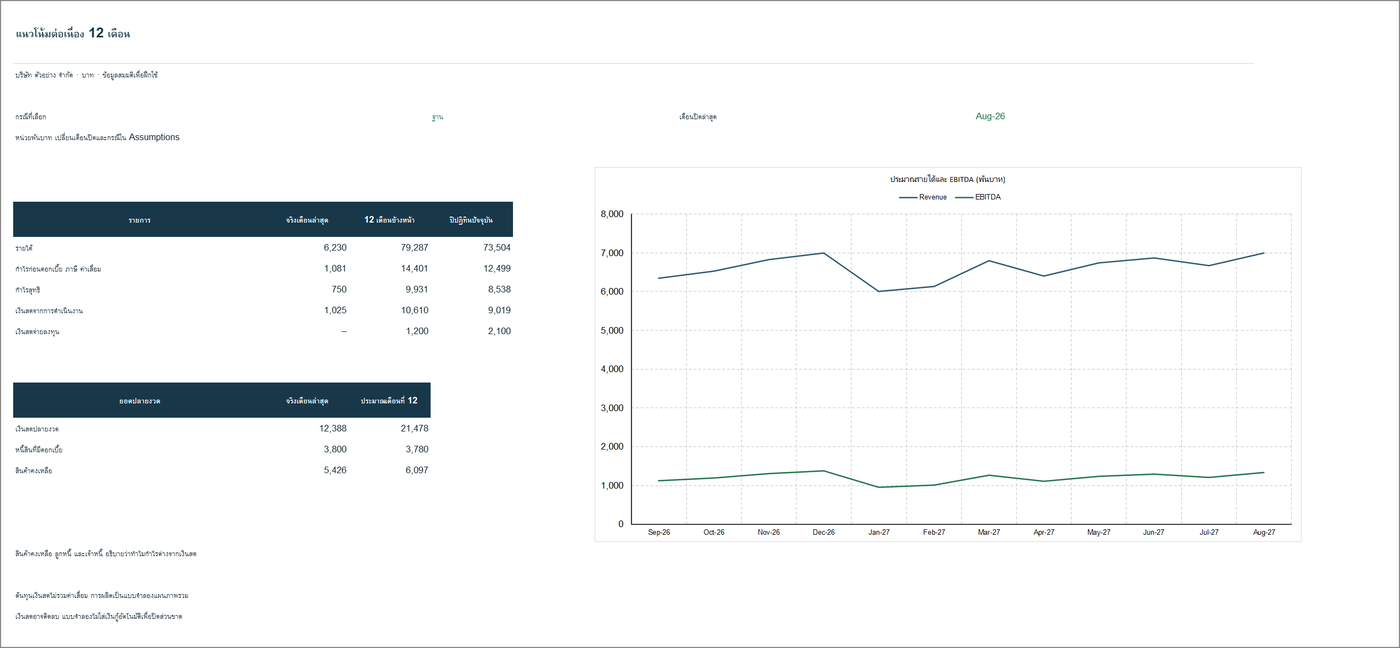Screen dimensions: 1400x648
Task: Select the ปีปฏิทินปัจจุบัน column header
Action: coord(471,219)
